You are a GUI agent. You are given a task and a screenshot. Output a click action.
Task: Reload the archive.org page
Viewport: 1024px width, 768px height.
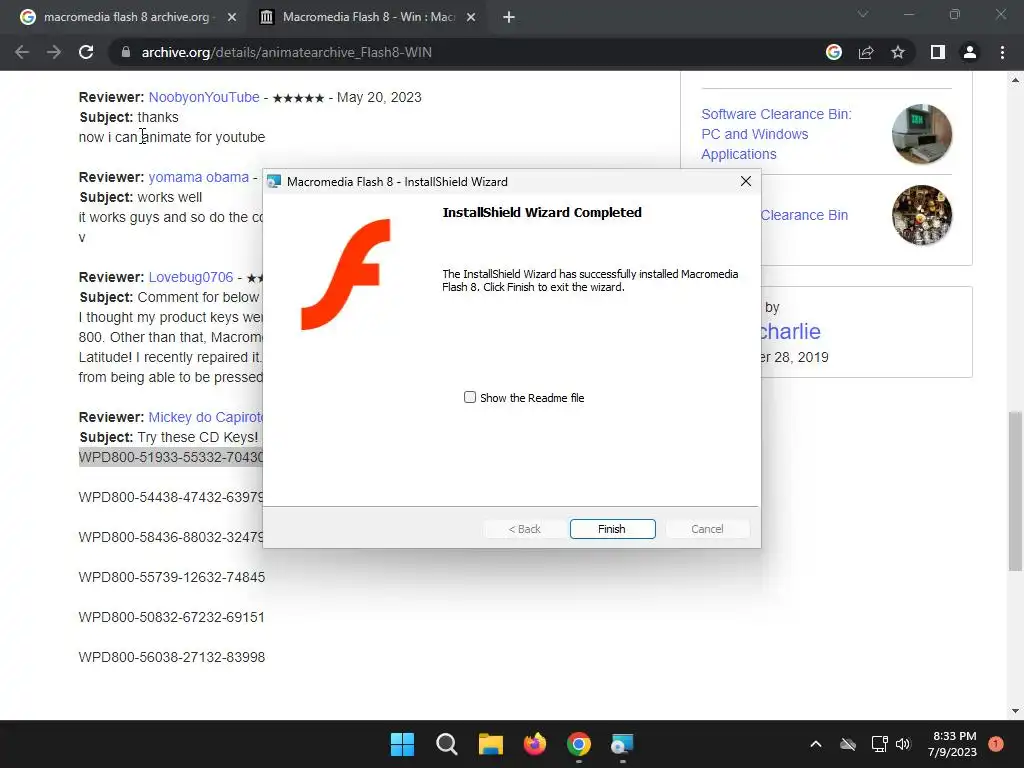tap(86, 52)
